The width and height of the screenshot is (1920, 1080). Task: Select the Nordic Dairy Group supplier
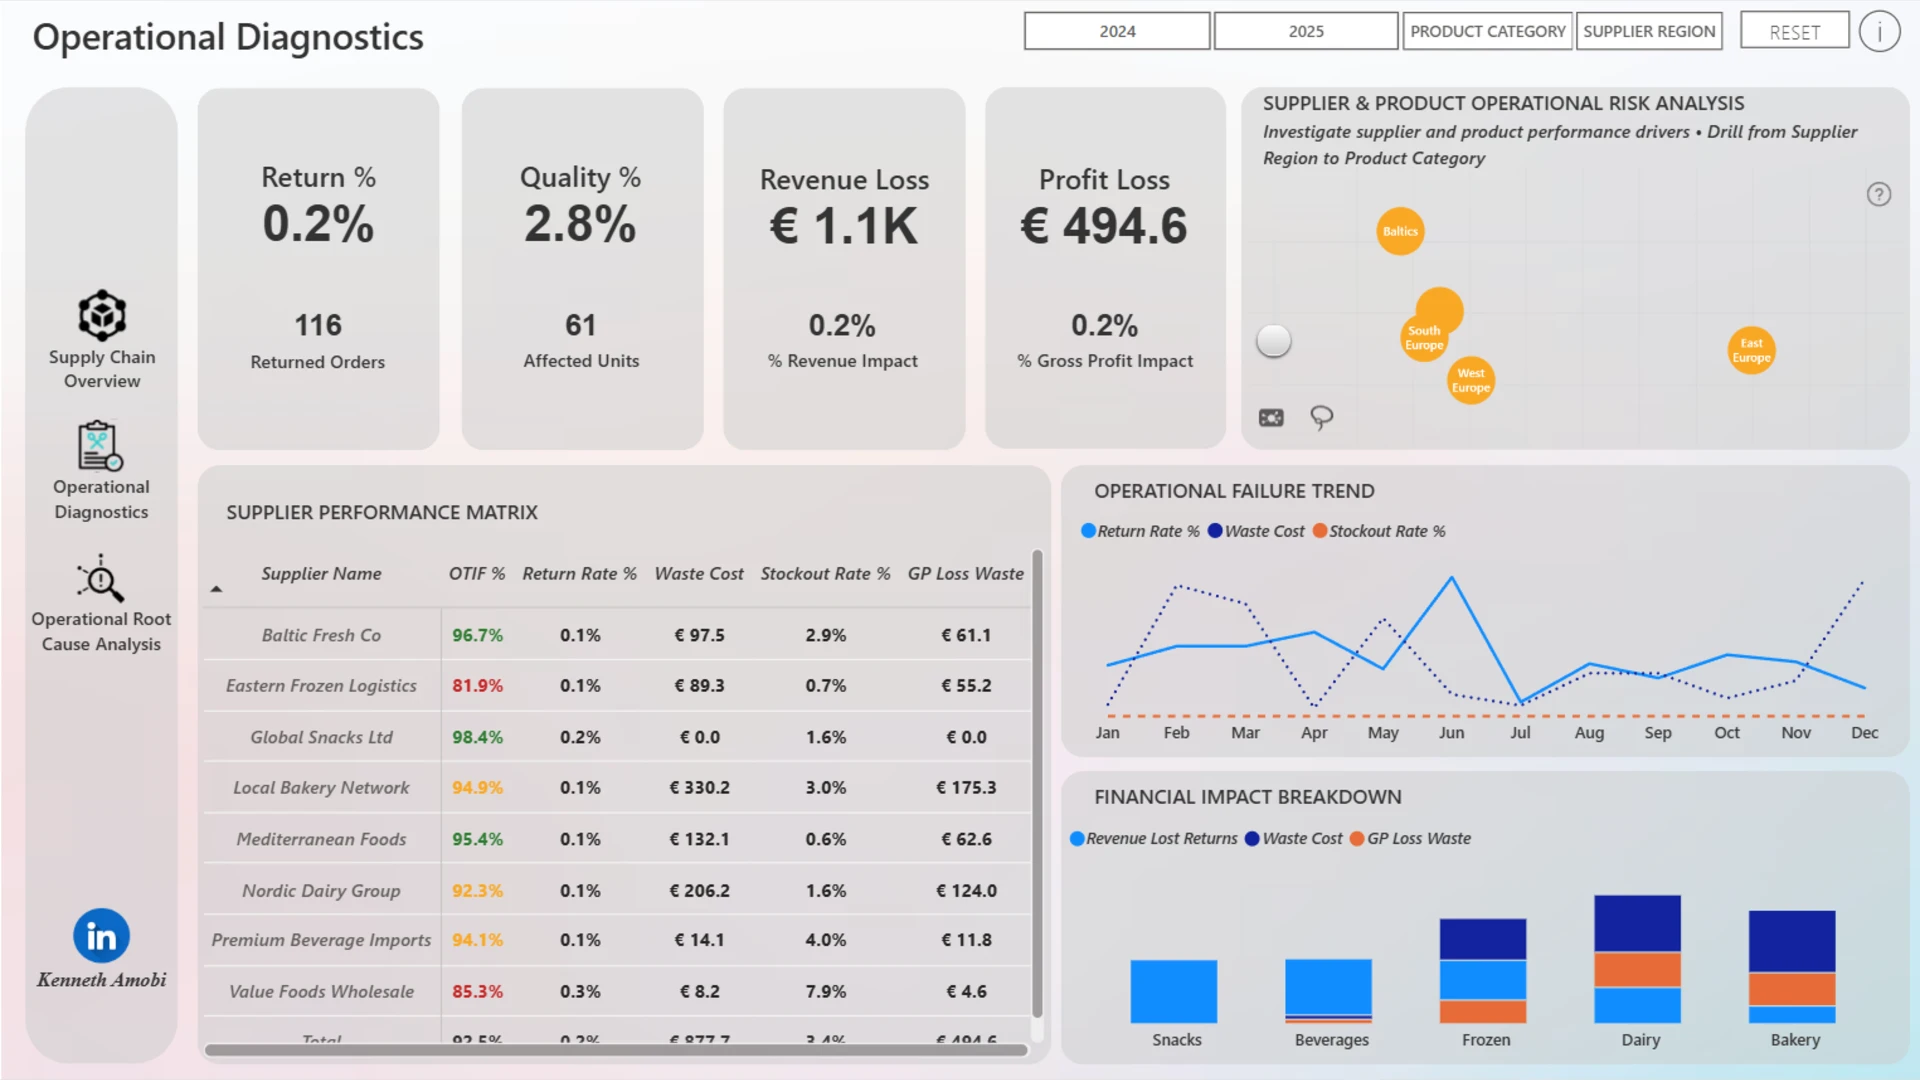[321, 890]
